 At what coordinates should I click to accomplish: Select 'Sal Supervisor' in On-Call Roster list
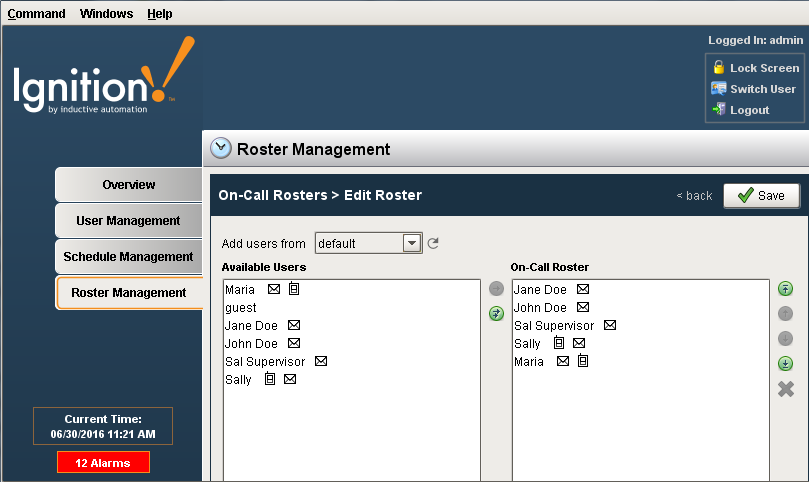click(x=554, y=326)
